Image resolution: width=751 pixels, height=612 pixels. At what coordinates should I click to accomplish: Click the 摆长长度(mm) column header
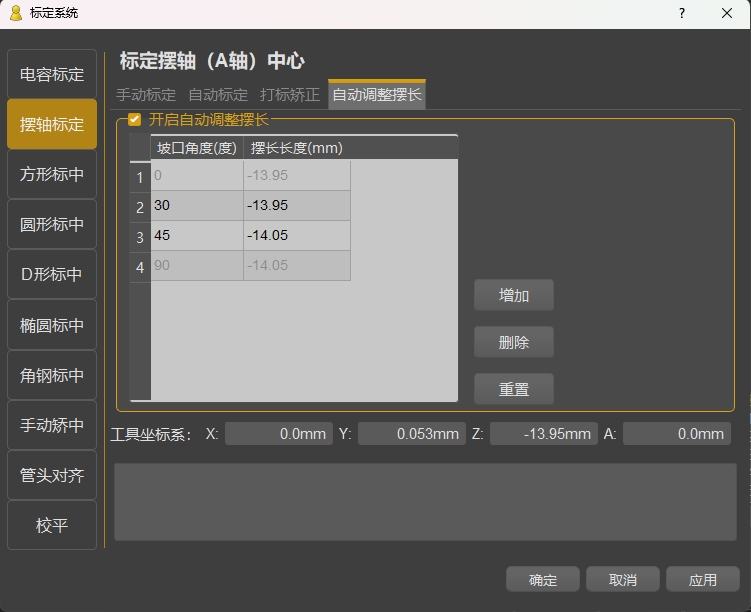297,148
